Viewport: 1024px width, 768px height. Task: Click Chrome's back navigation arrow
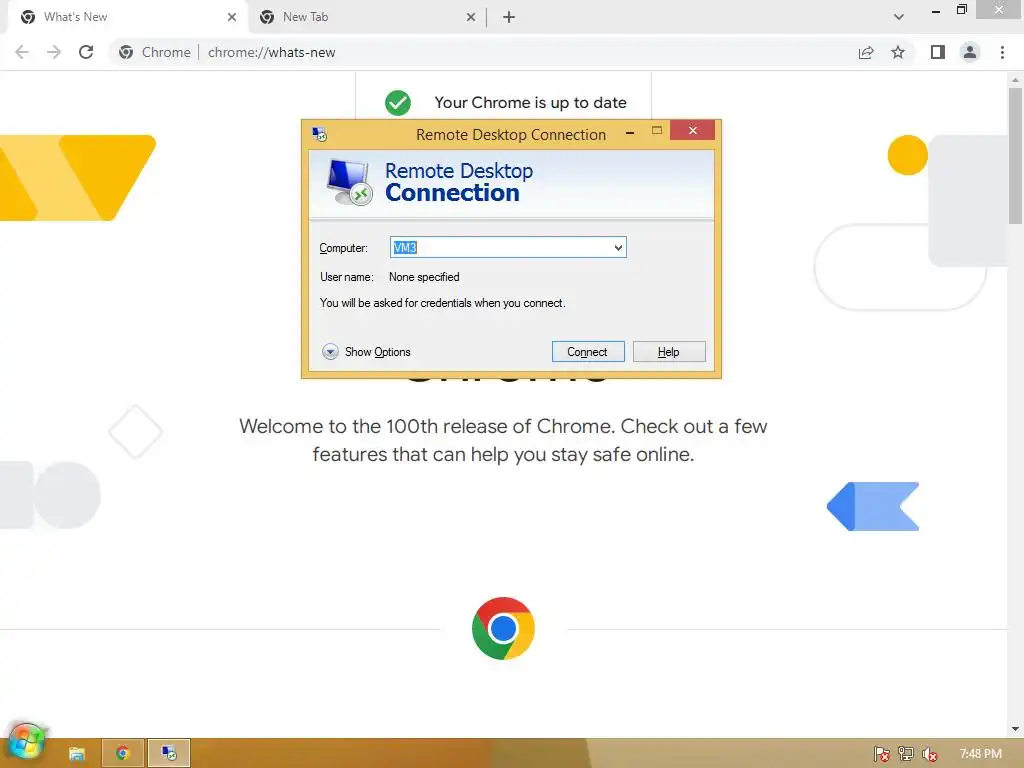click(x=22, y=52)
